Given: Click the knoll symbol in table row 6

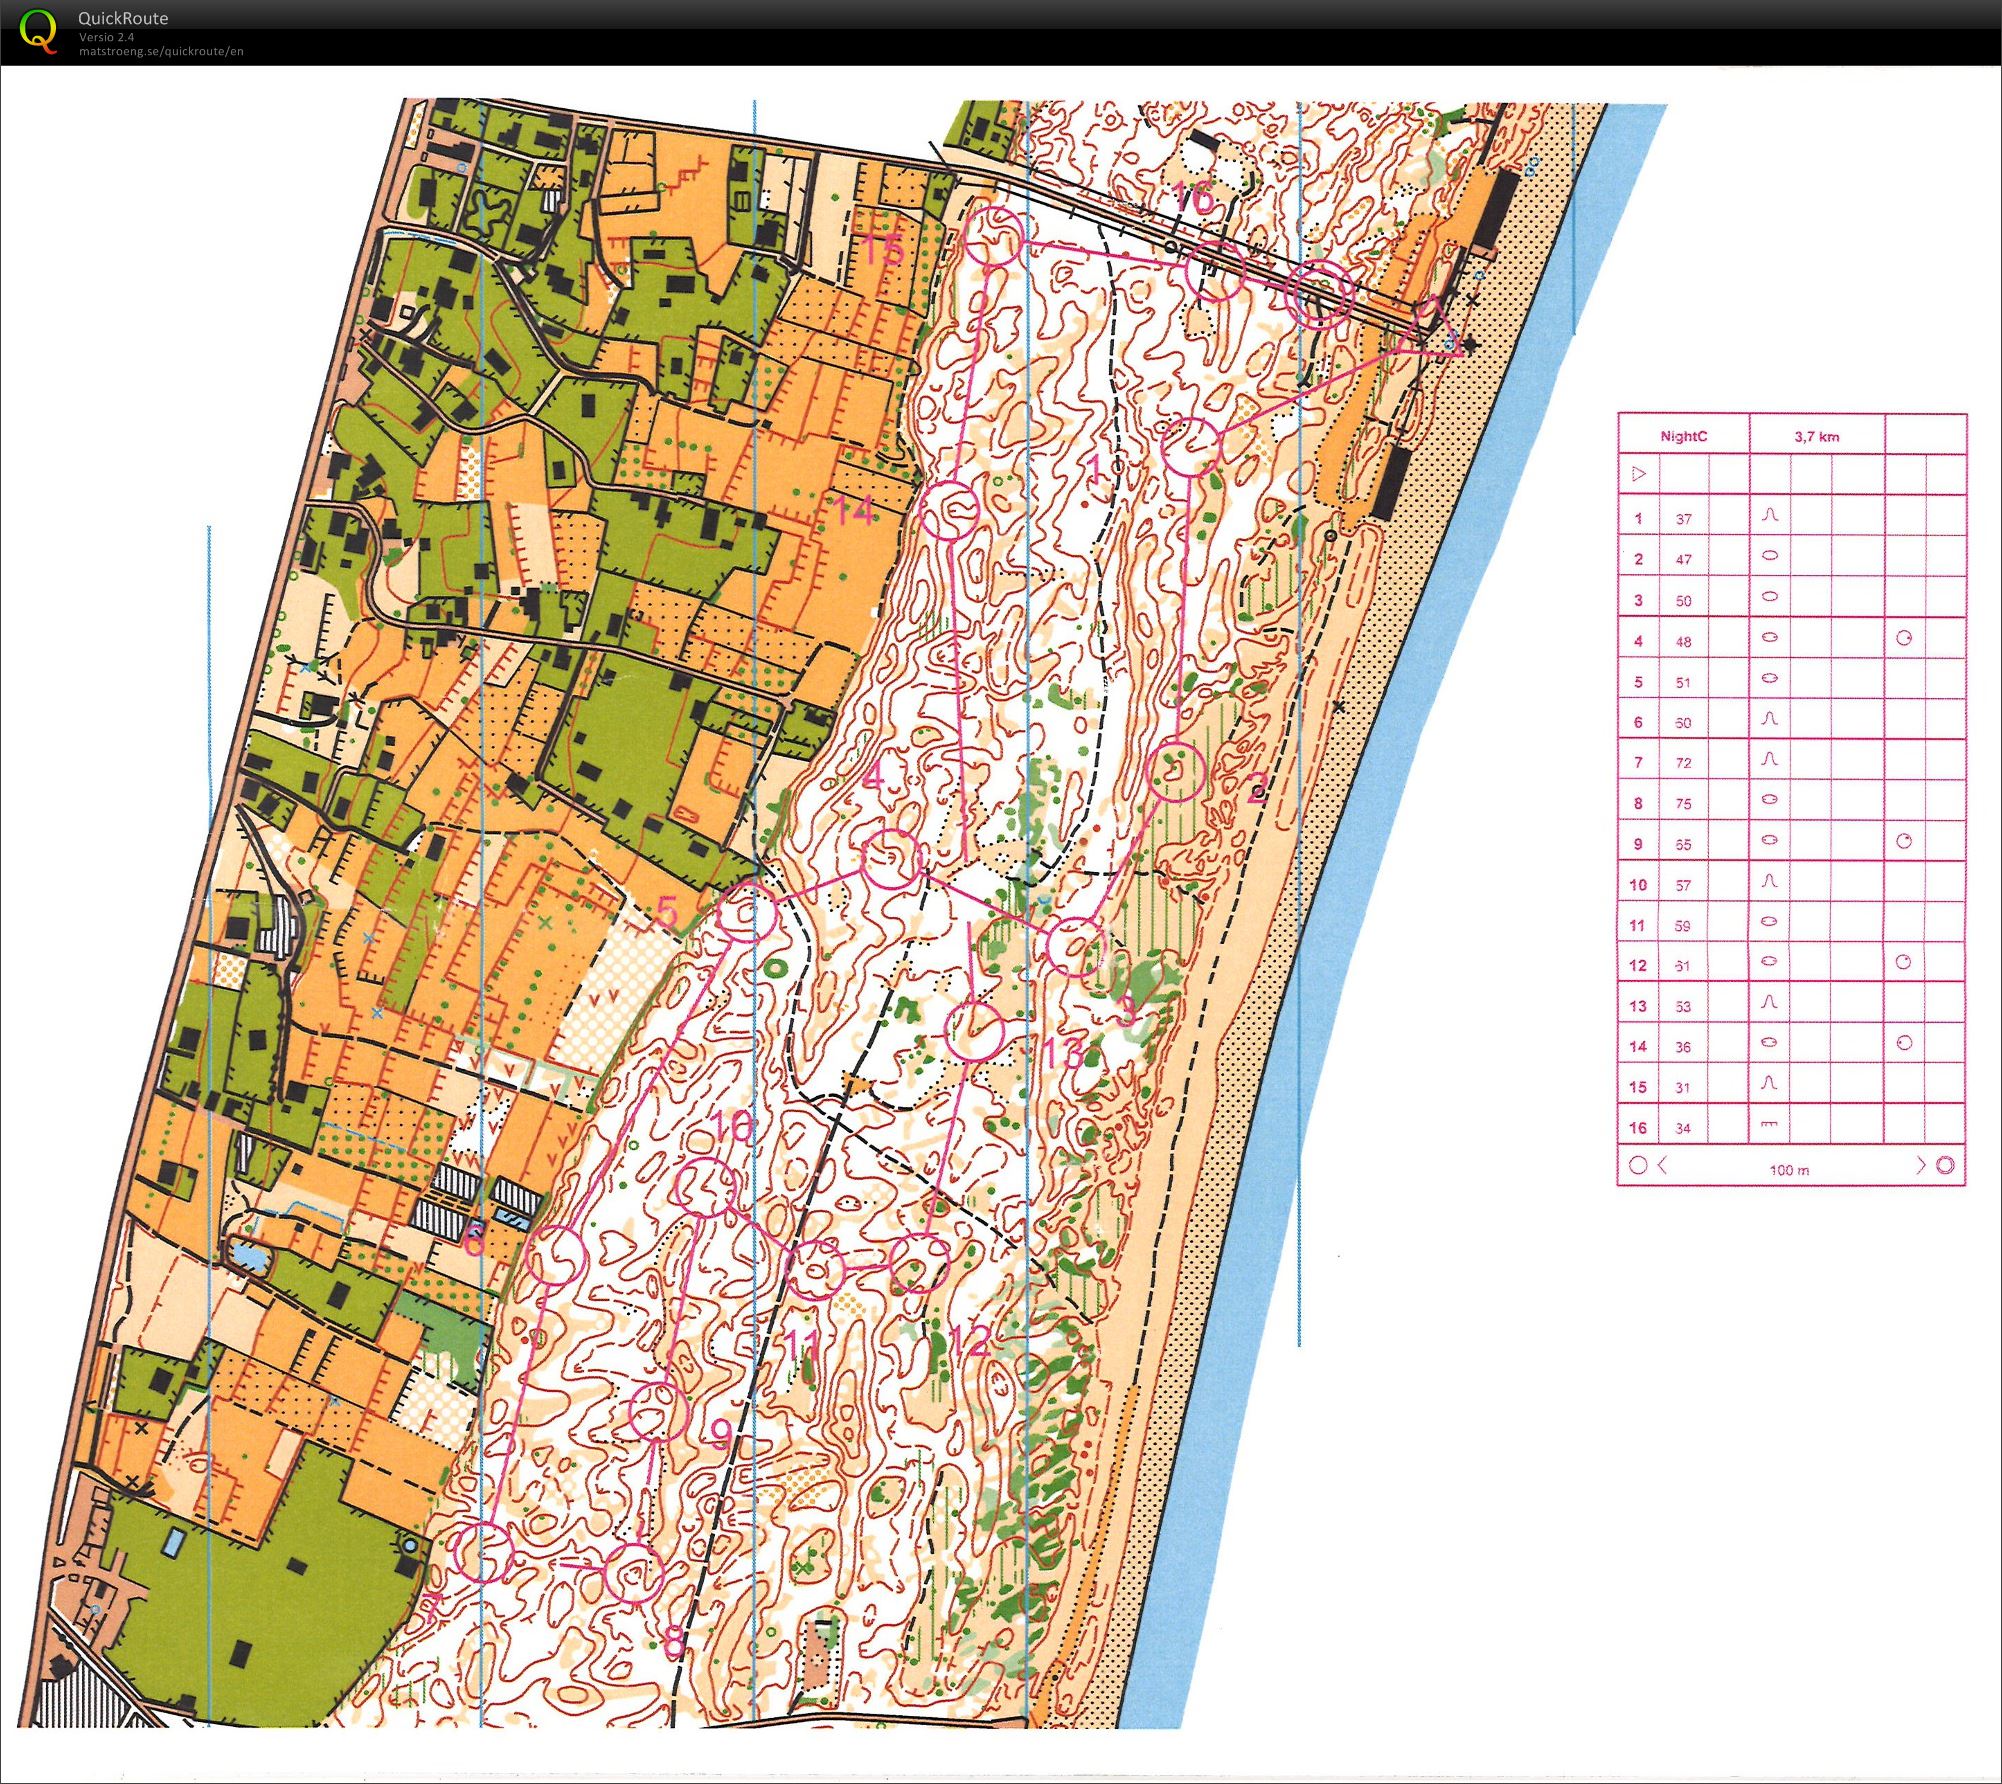Looking at the screenshot, I should (x=1769, y=718).
